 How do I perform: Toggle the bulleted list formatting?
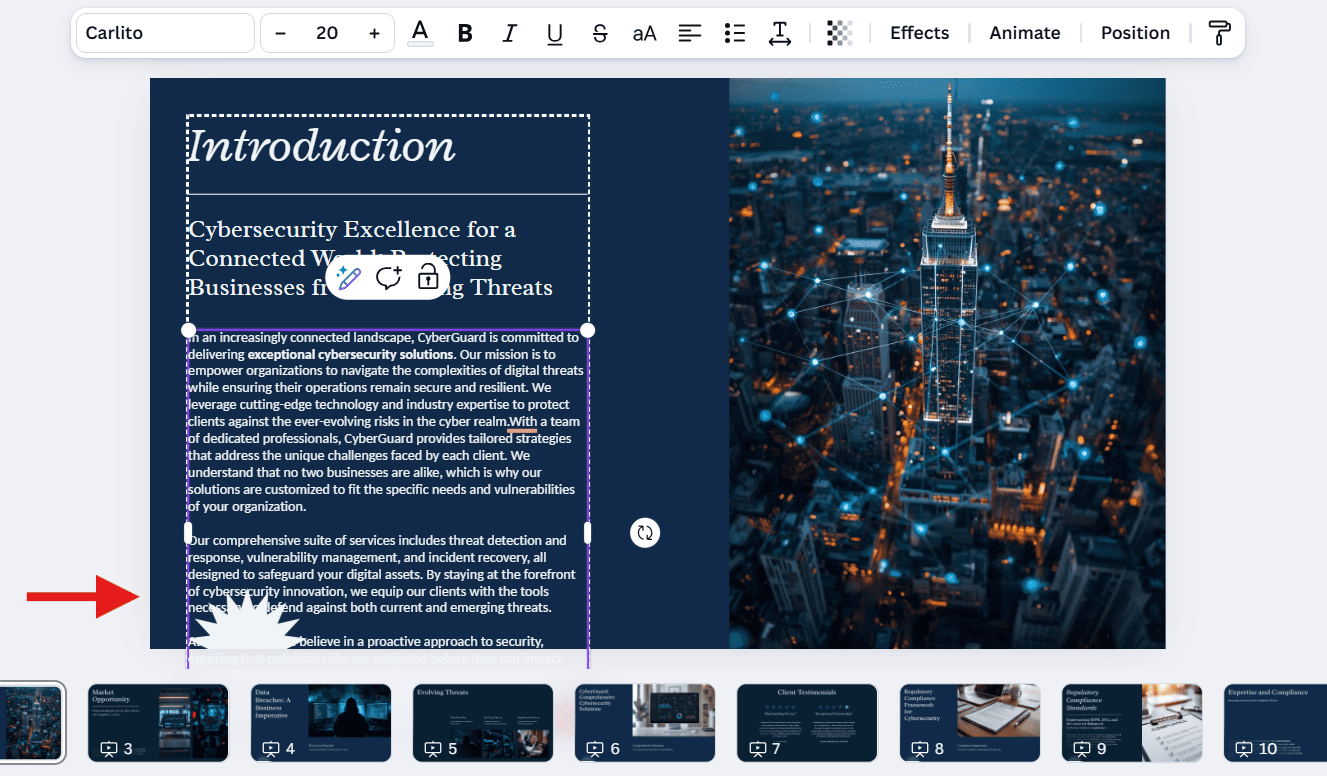pyautogui.click(x=734, y=33)
